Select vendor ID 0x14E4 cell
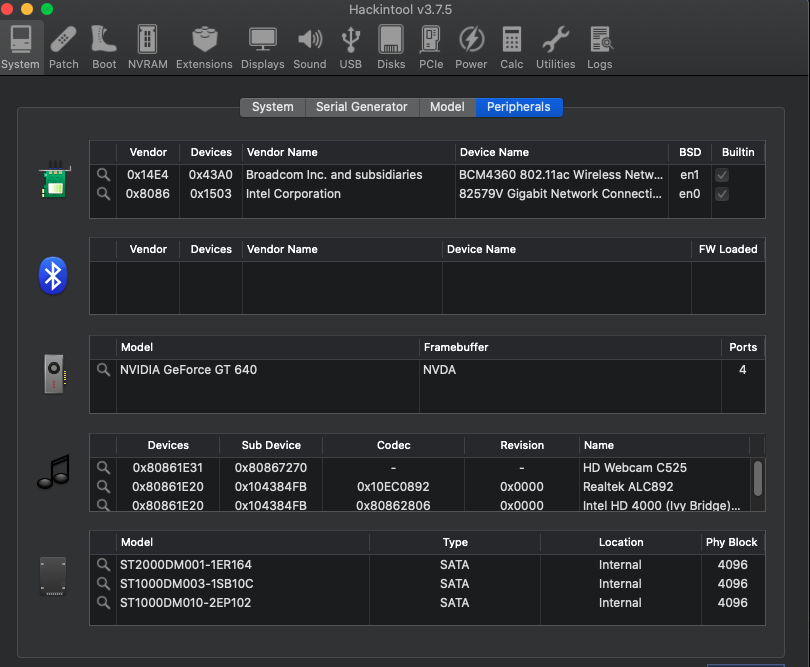Viewport: 810px width, 667px height. [x=148, y=175]
